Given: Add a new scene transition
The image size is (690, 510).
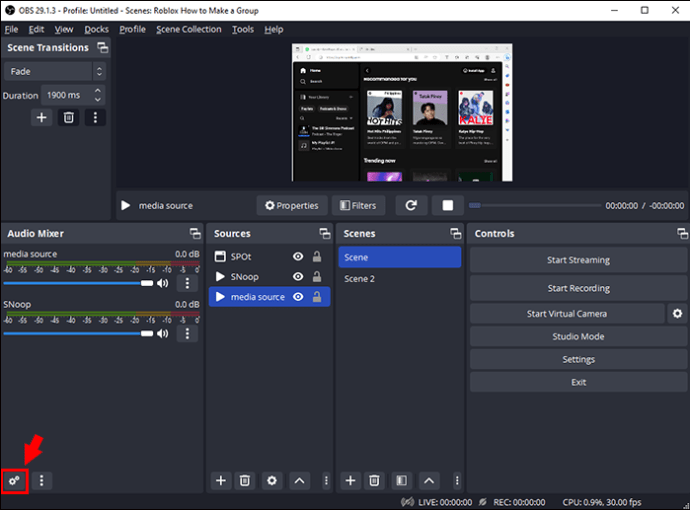Looking at the screenshot, I should 41,117.
